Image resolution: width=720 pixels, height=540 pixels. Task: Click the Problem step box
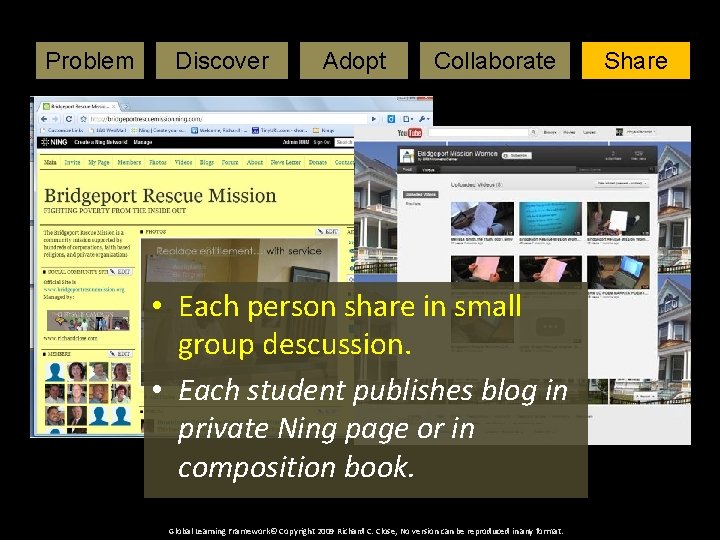pos(90,61)
